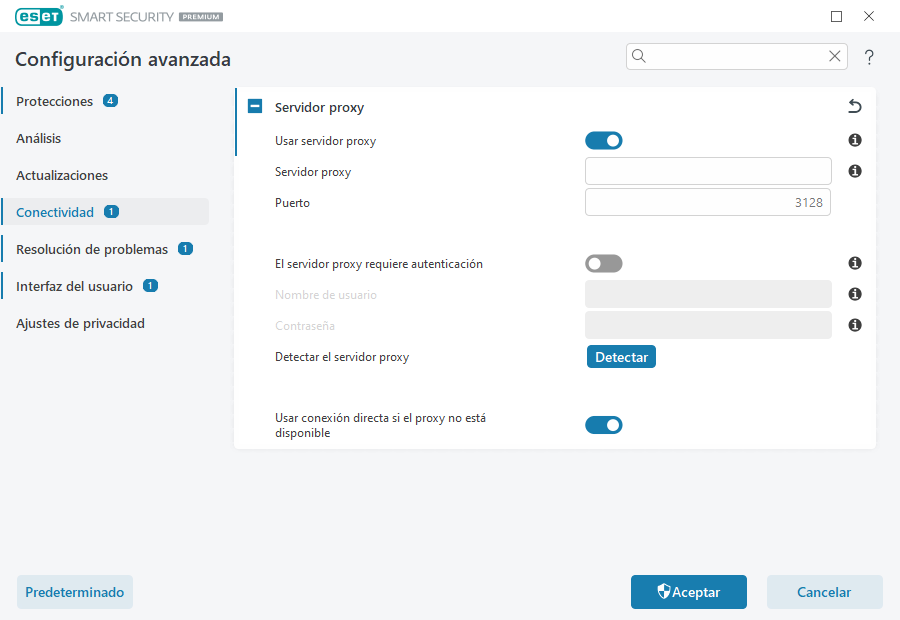
Task: Click the revert arrow beside Servidor proxy
Action: coord(853,106)
